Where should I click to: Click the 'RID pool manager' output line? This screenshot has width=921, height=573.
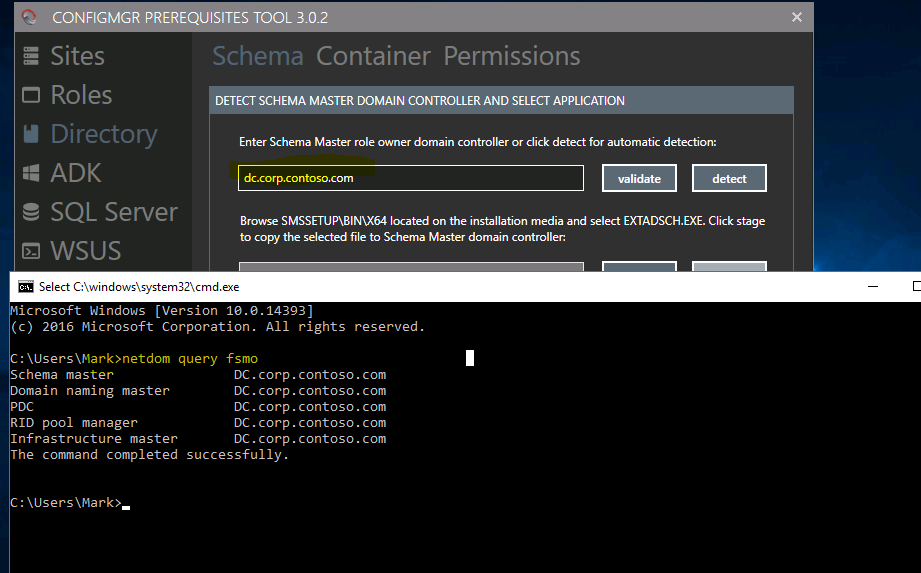point(198,422)
